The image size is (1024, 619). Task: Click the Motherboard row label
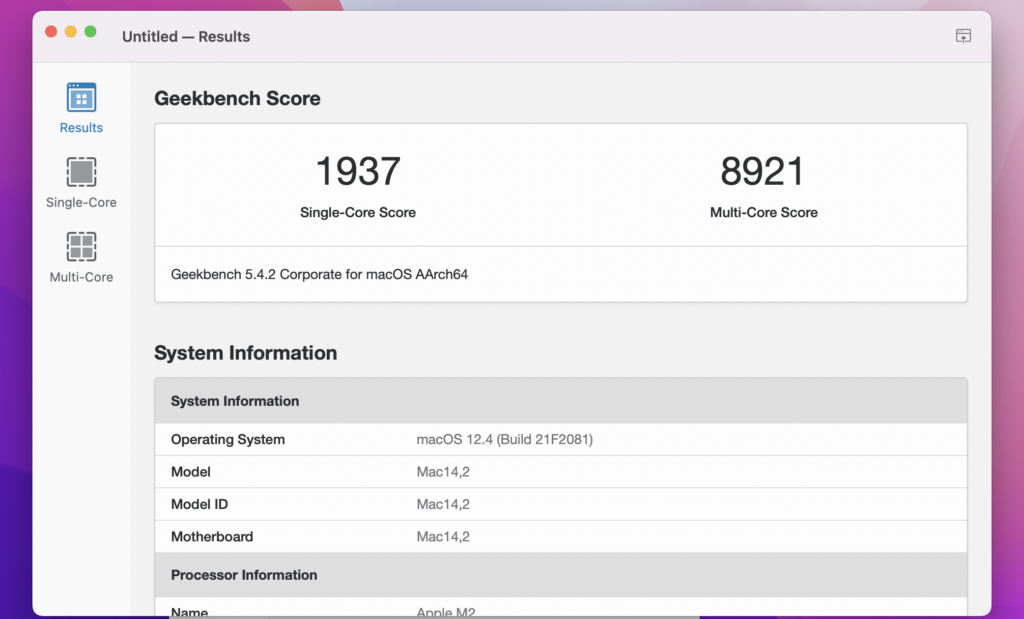pos(212,537)
